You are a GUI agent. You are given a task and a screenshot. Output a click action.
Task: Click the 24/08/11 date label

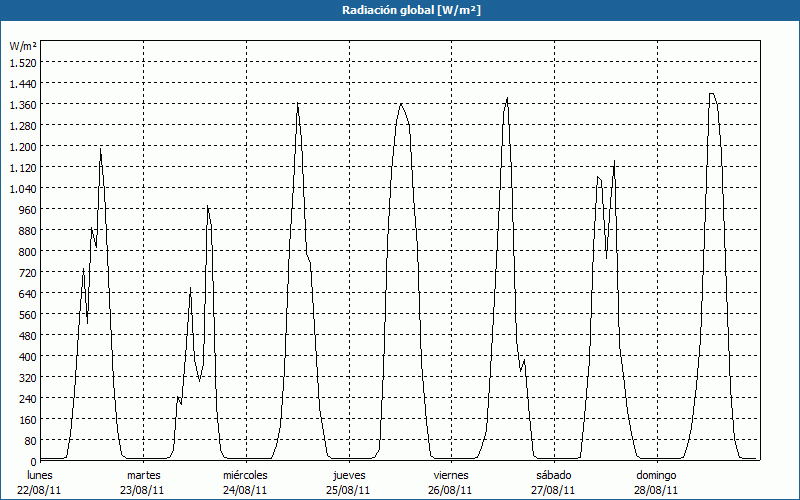click(x=245, y=490)
